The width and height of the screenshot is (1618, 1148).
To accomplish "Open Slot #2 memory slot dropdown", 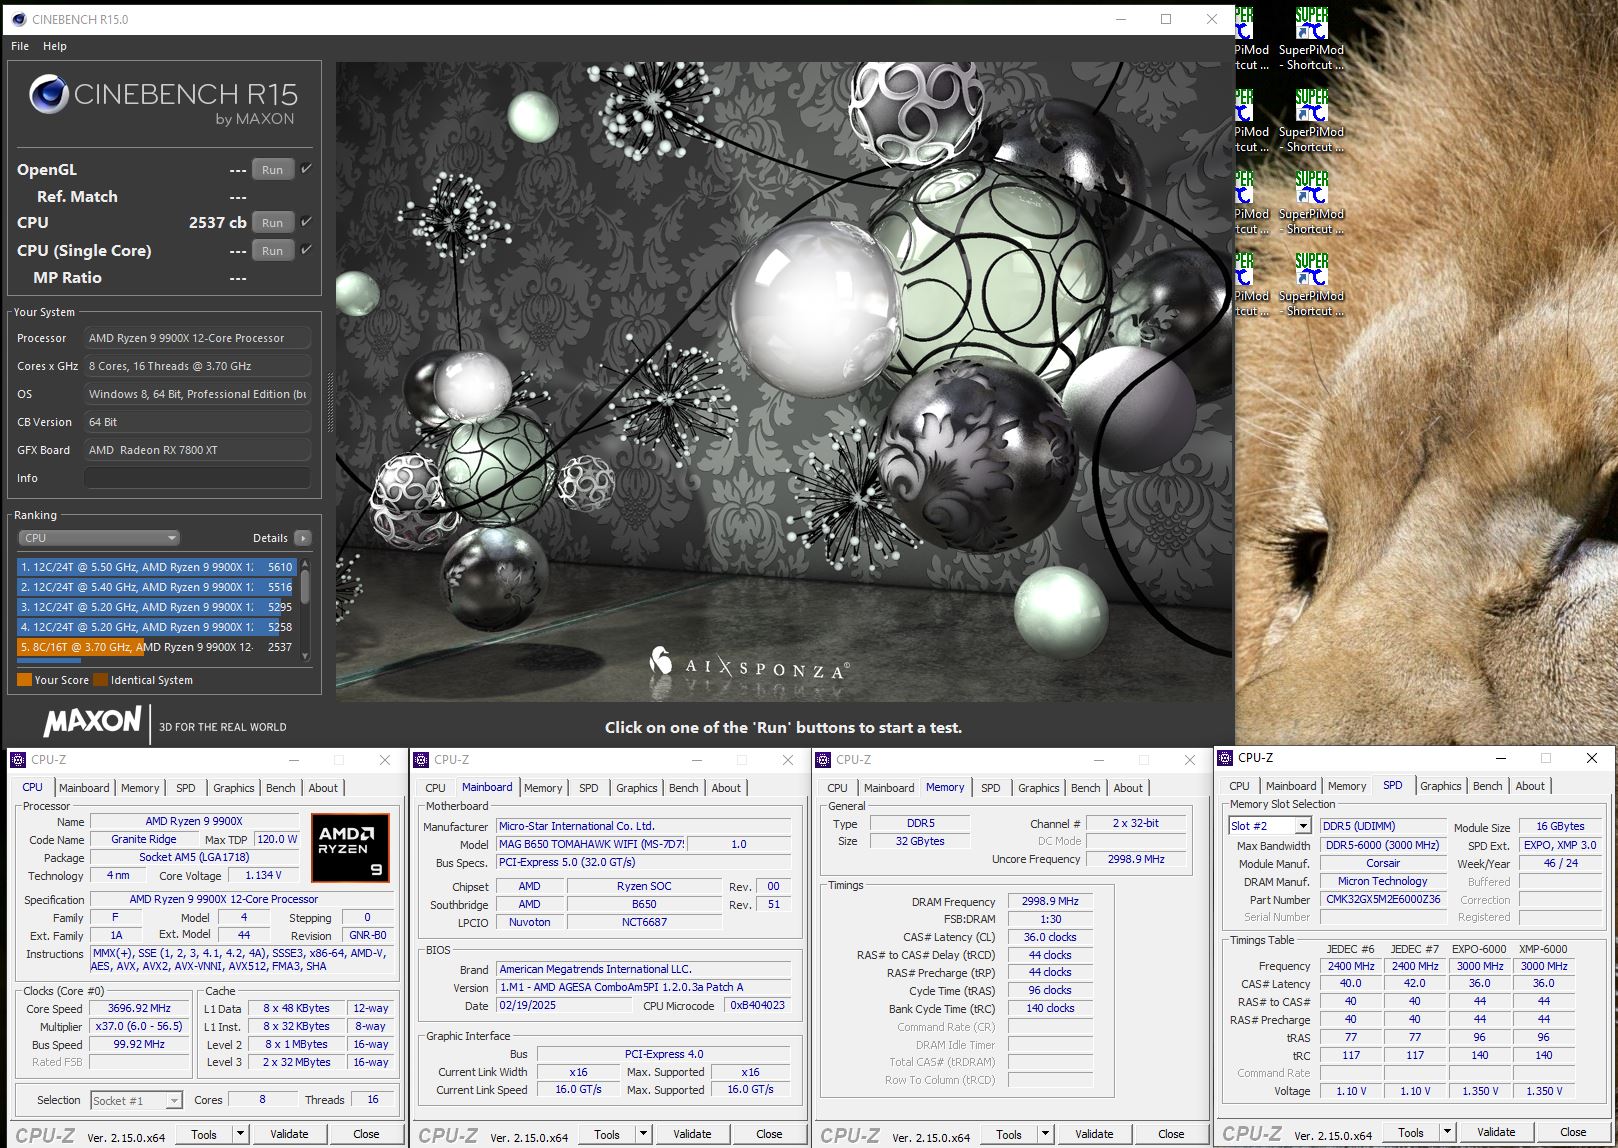I will point(1270,826).
